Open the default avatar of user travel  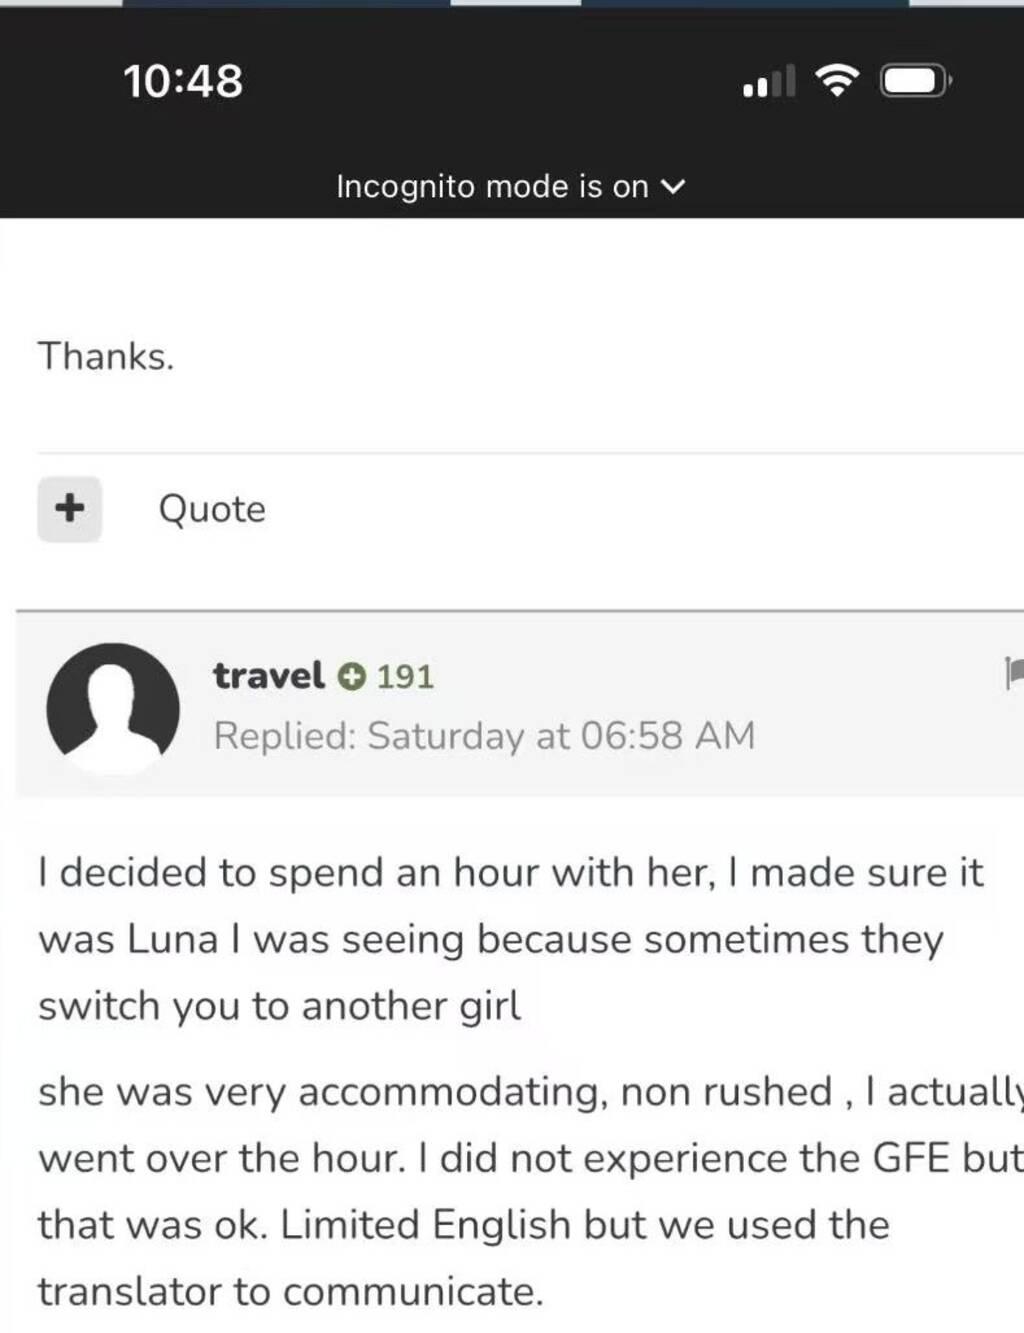click(x=113, y=709)
